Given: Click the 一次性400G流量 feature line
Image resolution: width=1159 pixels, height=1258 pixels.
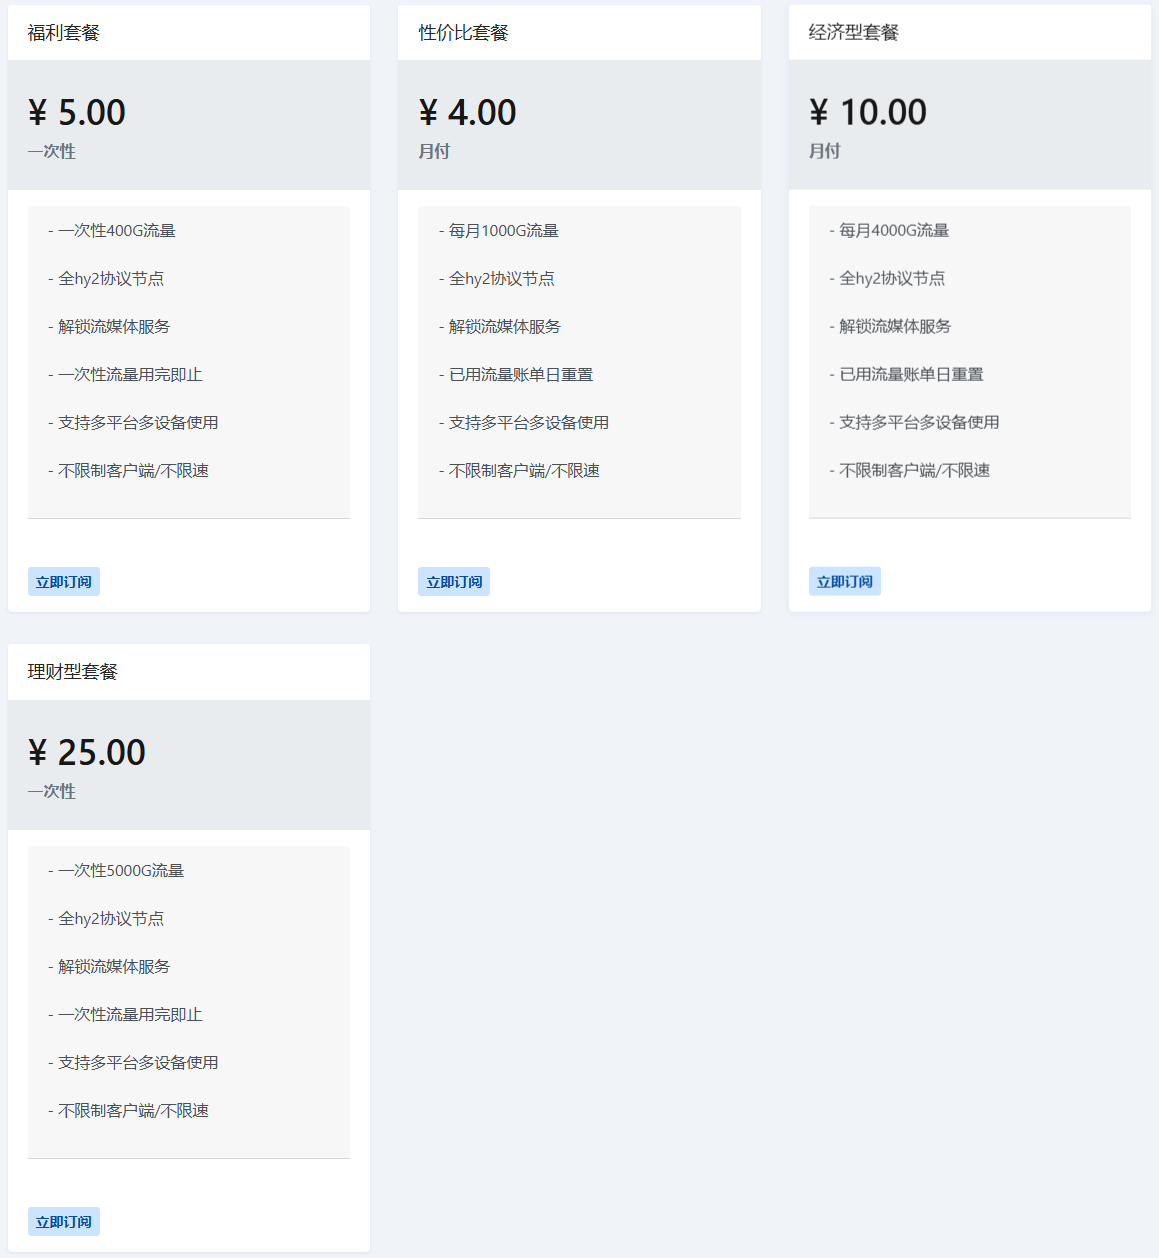Looking at the screenshot, I should (x=112, y=231).
